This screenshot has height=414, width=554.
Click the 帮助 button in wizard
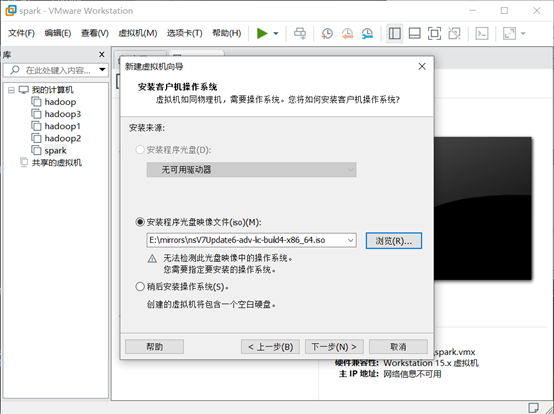pos(154,347)
